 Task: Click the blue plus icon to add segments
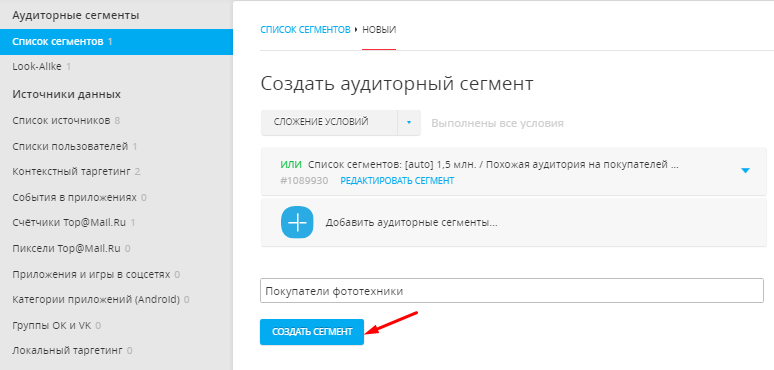pos(297,222)
